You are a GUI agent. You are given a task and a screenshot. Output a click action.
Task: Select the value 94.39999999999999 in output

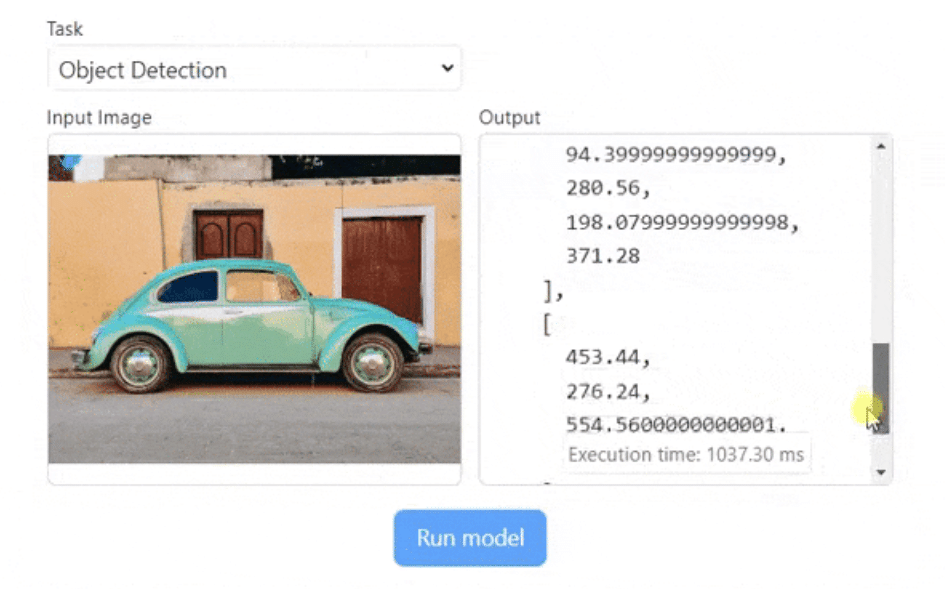click(670, 155)
